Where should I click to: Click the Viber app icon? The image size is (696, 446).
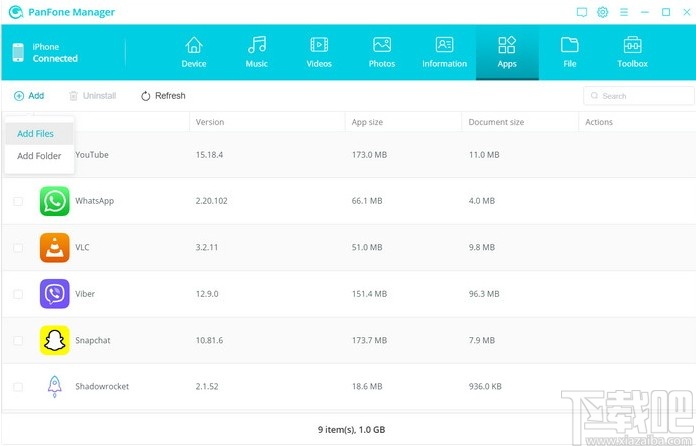click(x=55, y=294)
